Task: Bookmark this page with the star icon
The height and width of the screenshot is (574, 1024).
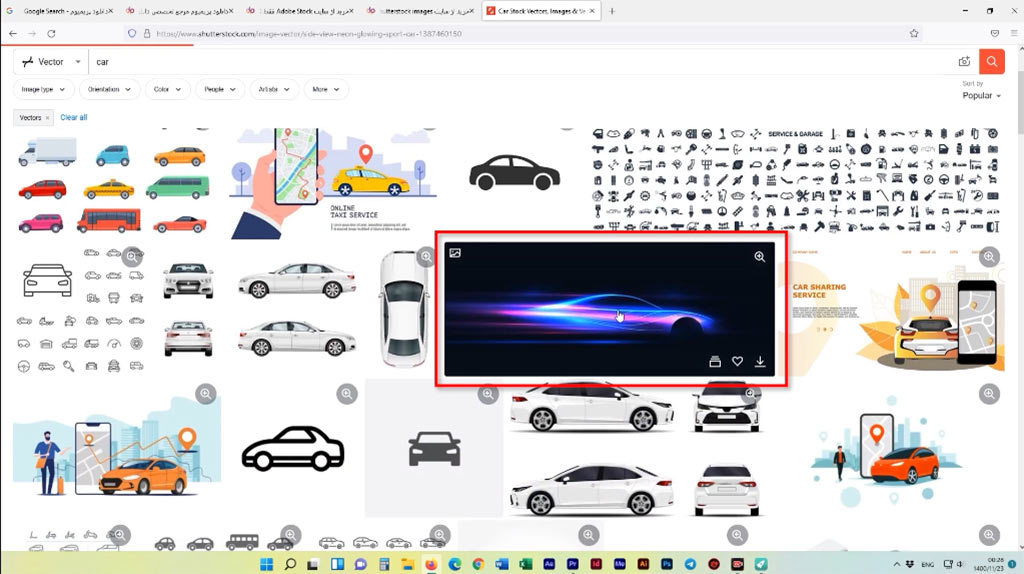Action: (x=914, y=33)
